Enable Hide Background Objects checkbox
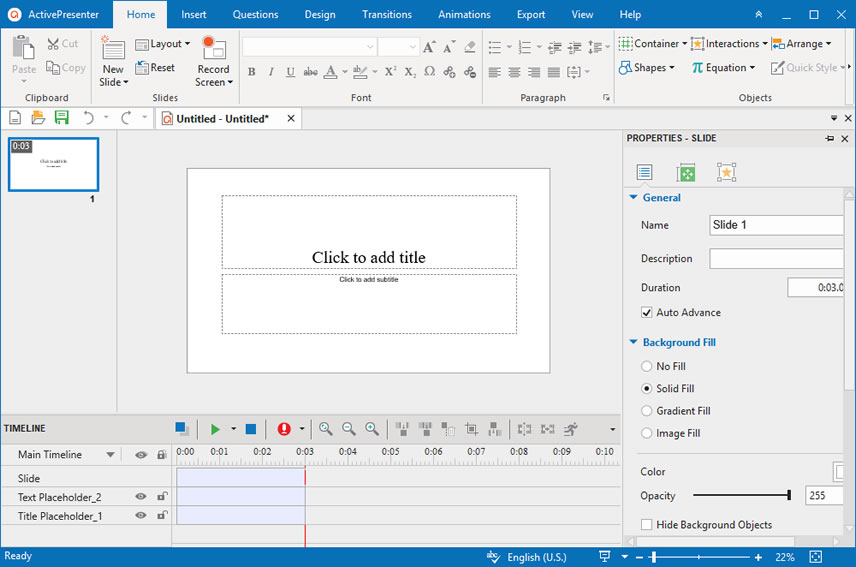Image resolution: width=856 pixels, height=567 pixels. [647, 525]
